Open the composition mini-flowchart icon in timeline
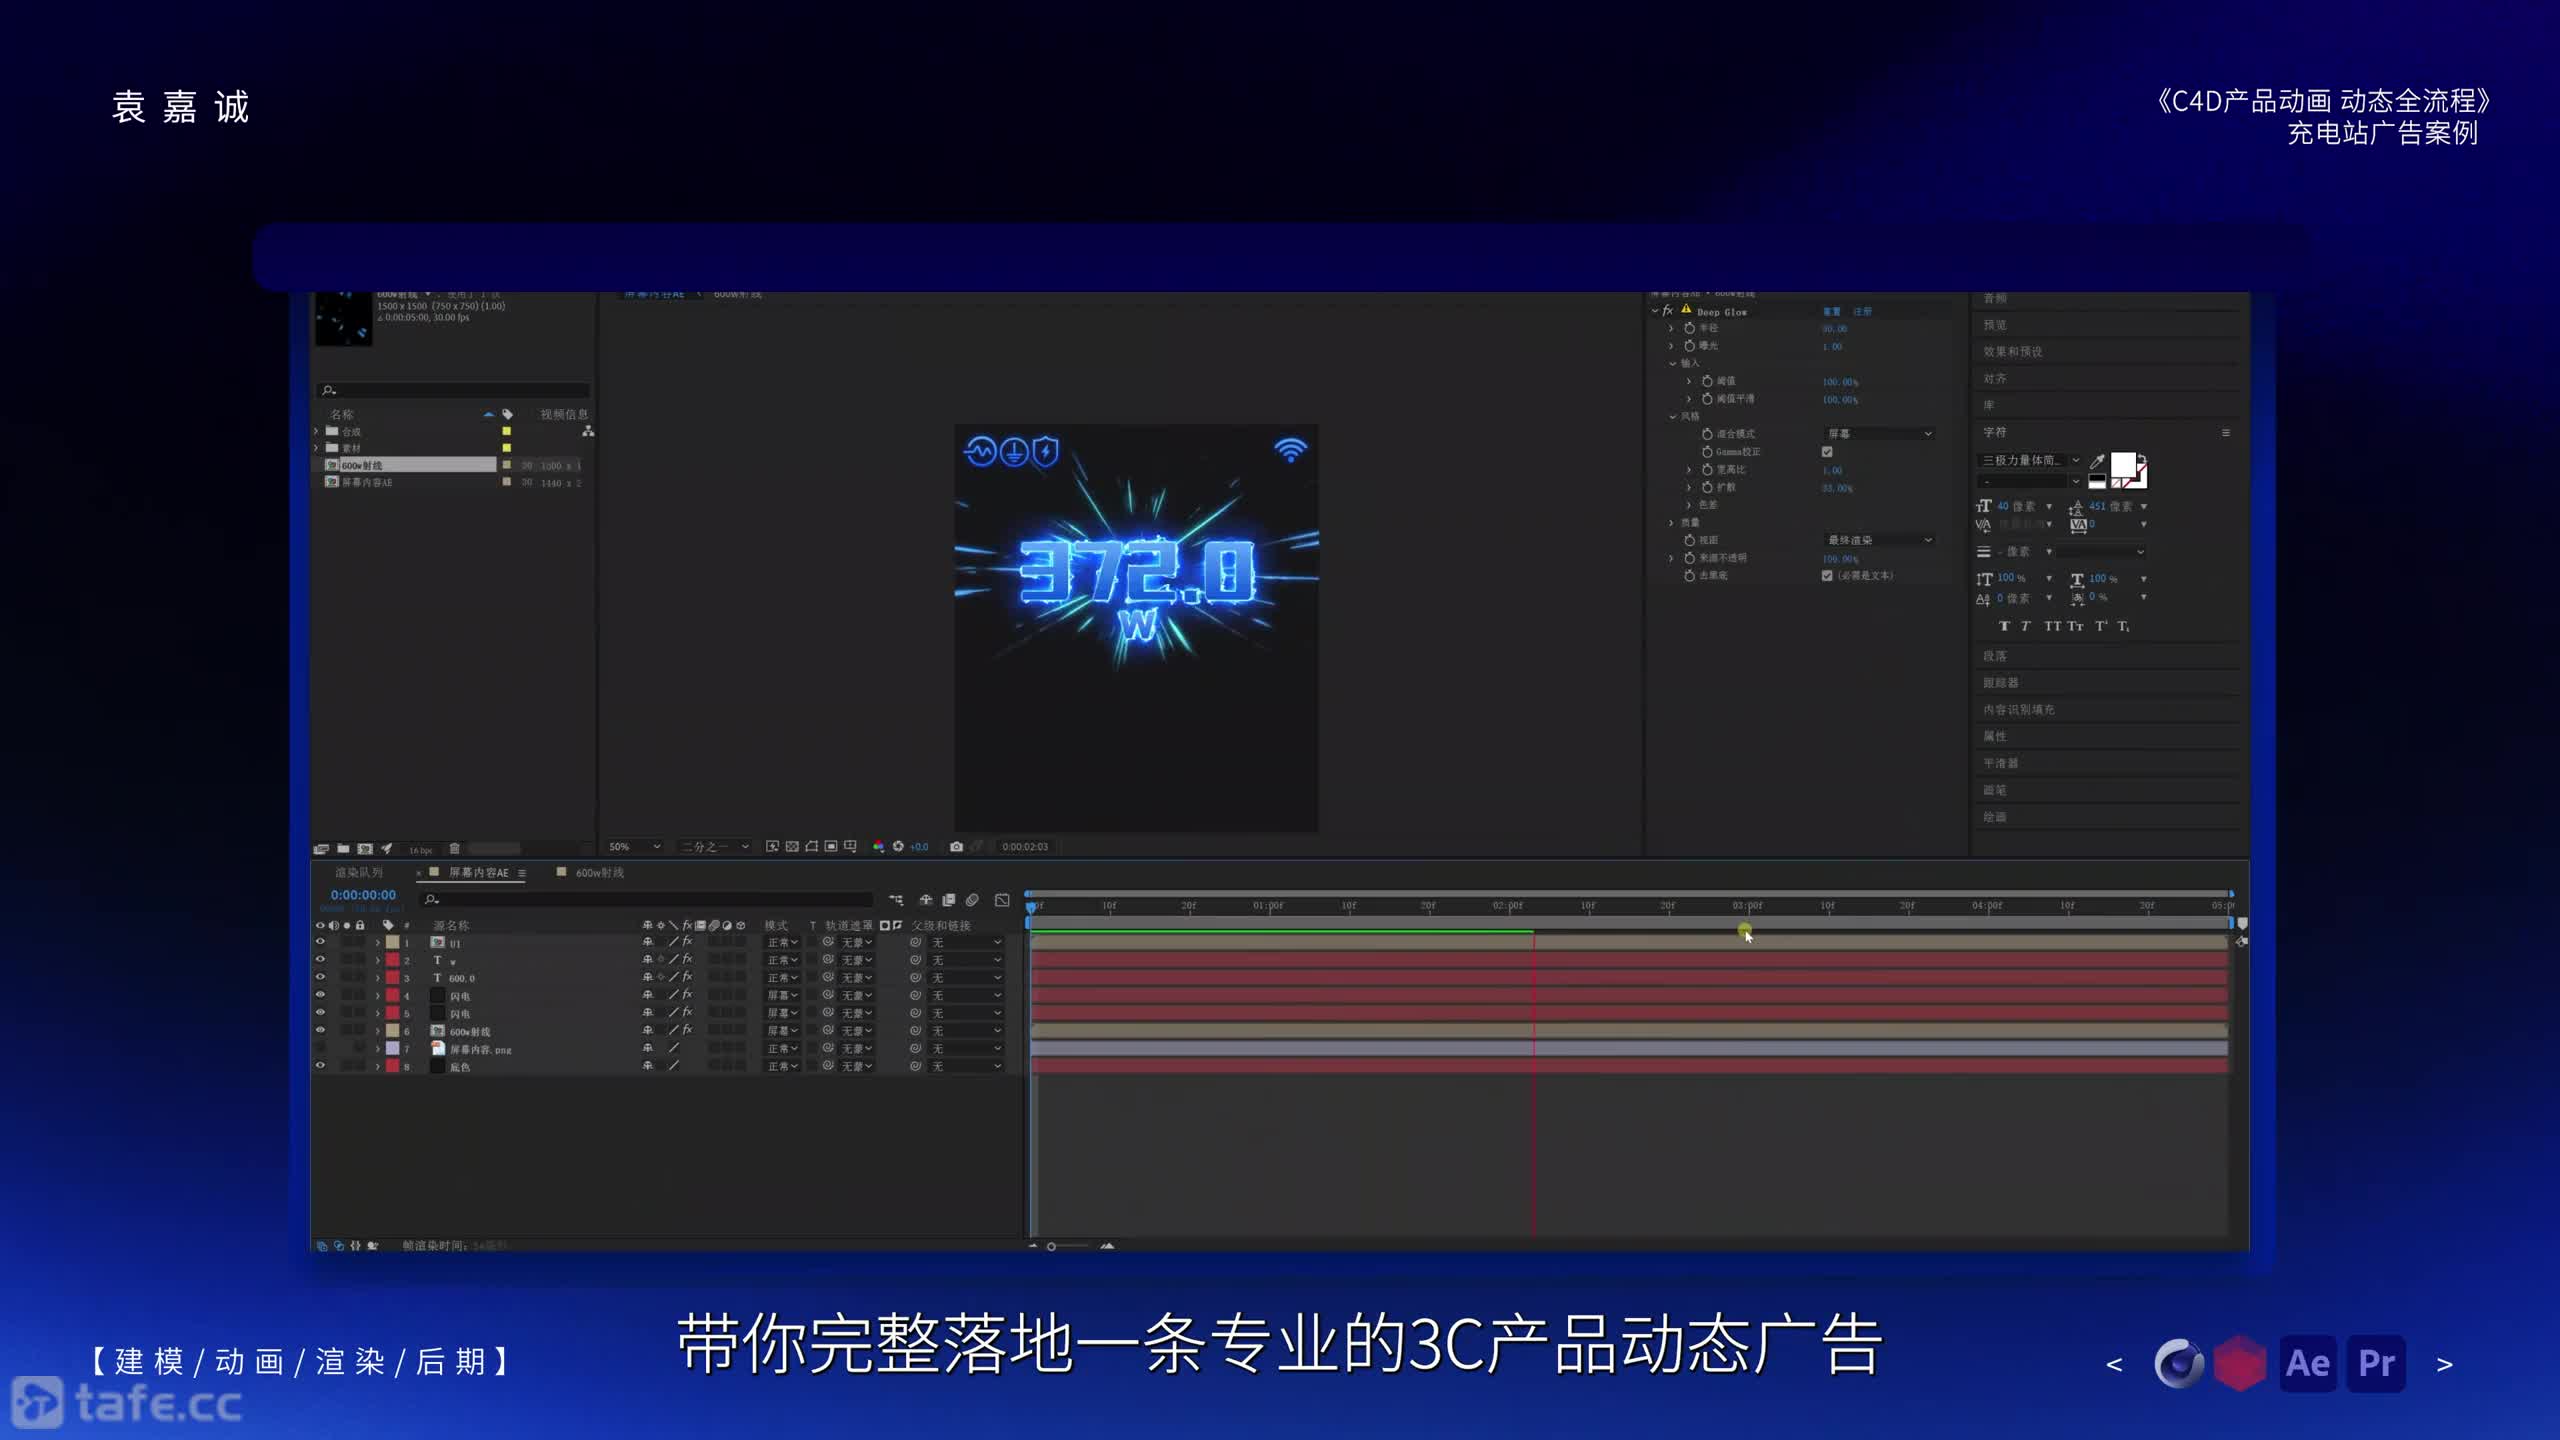 [896, 900]
